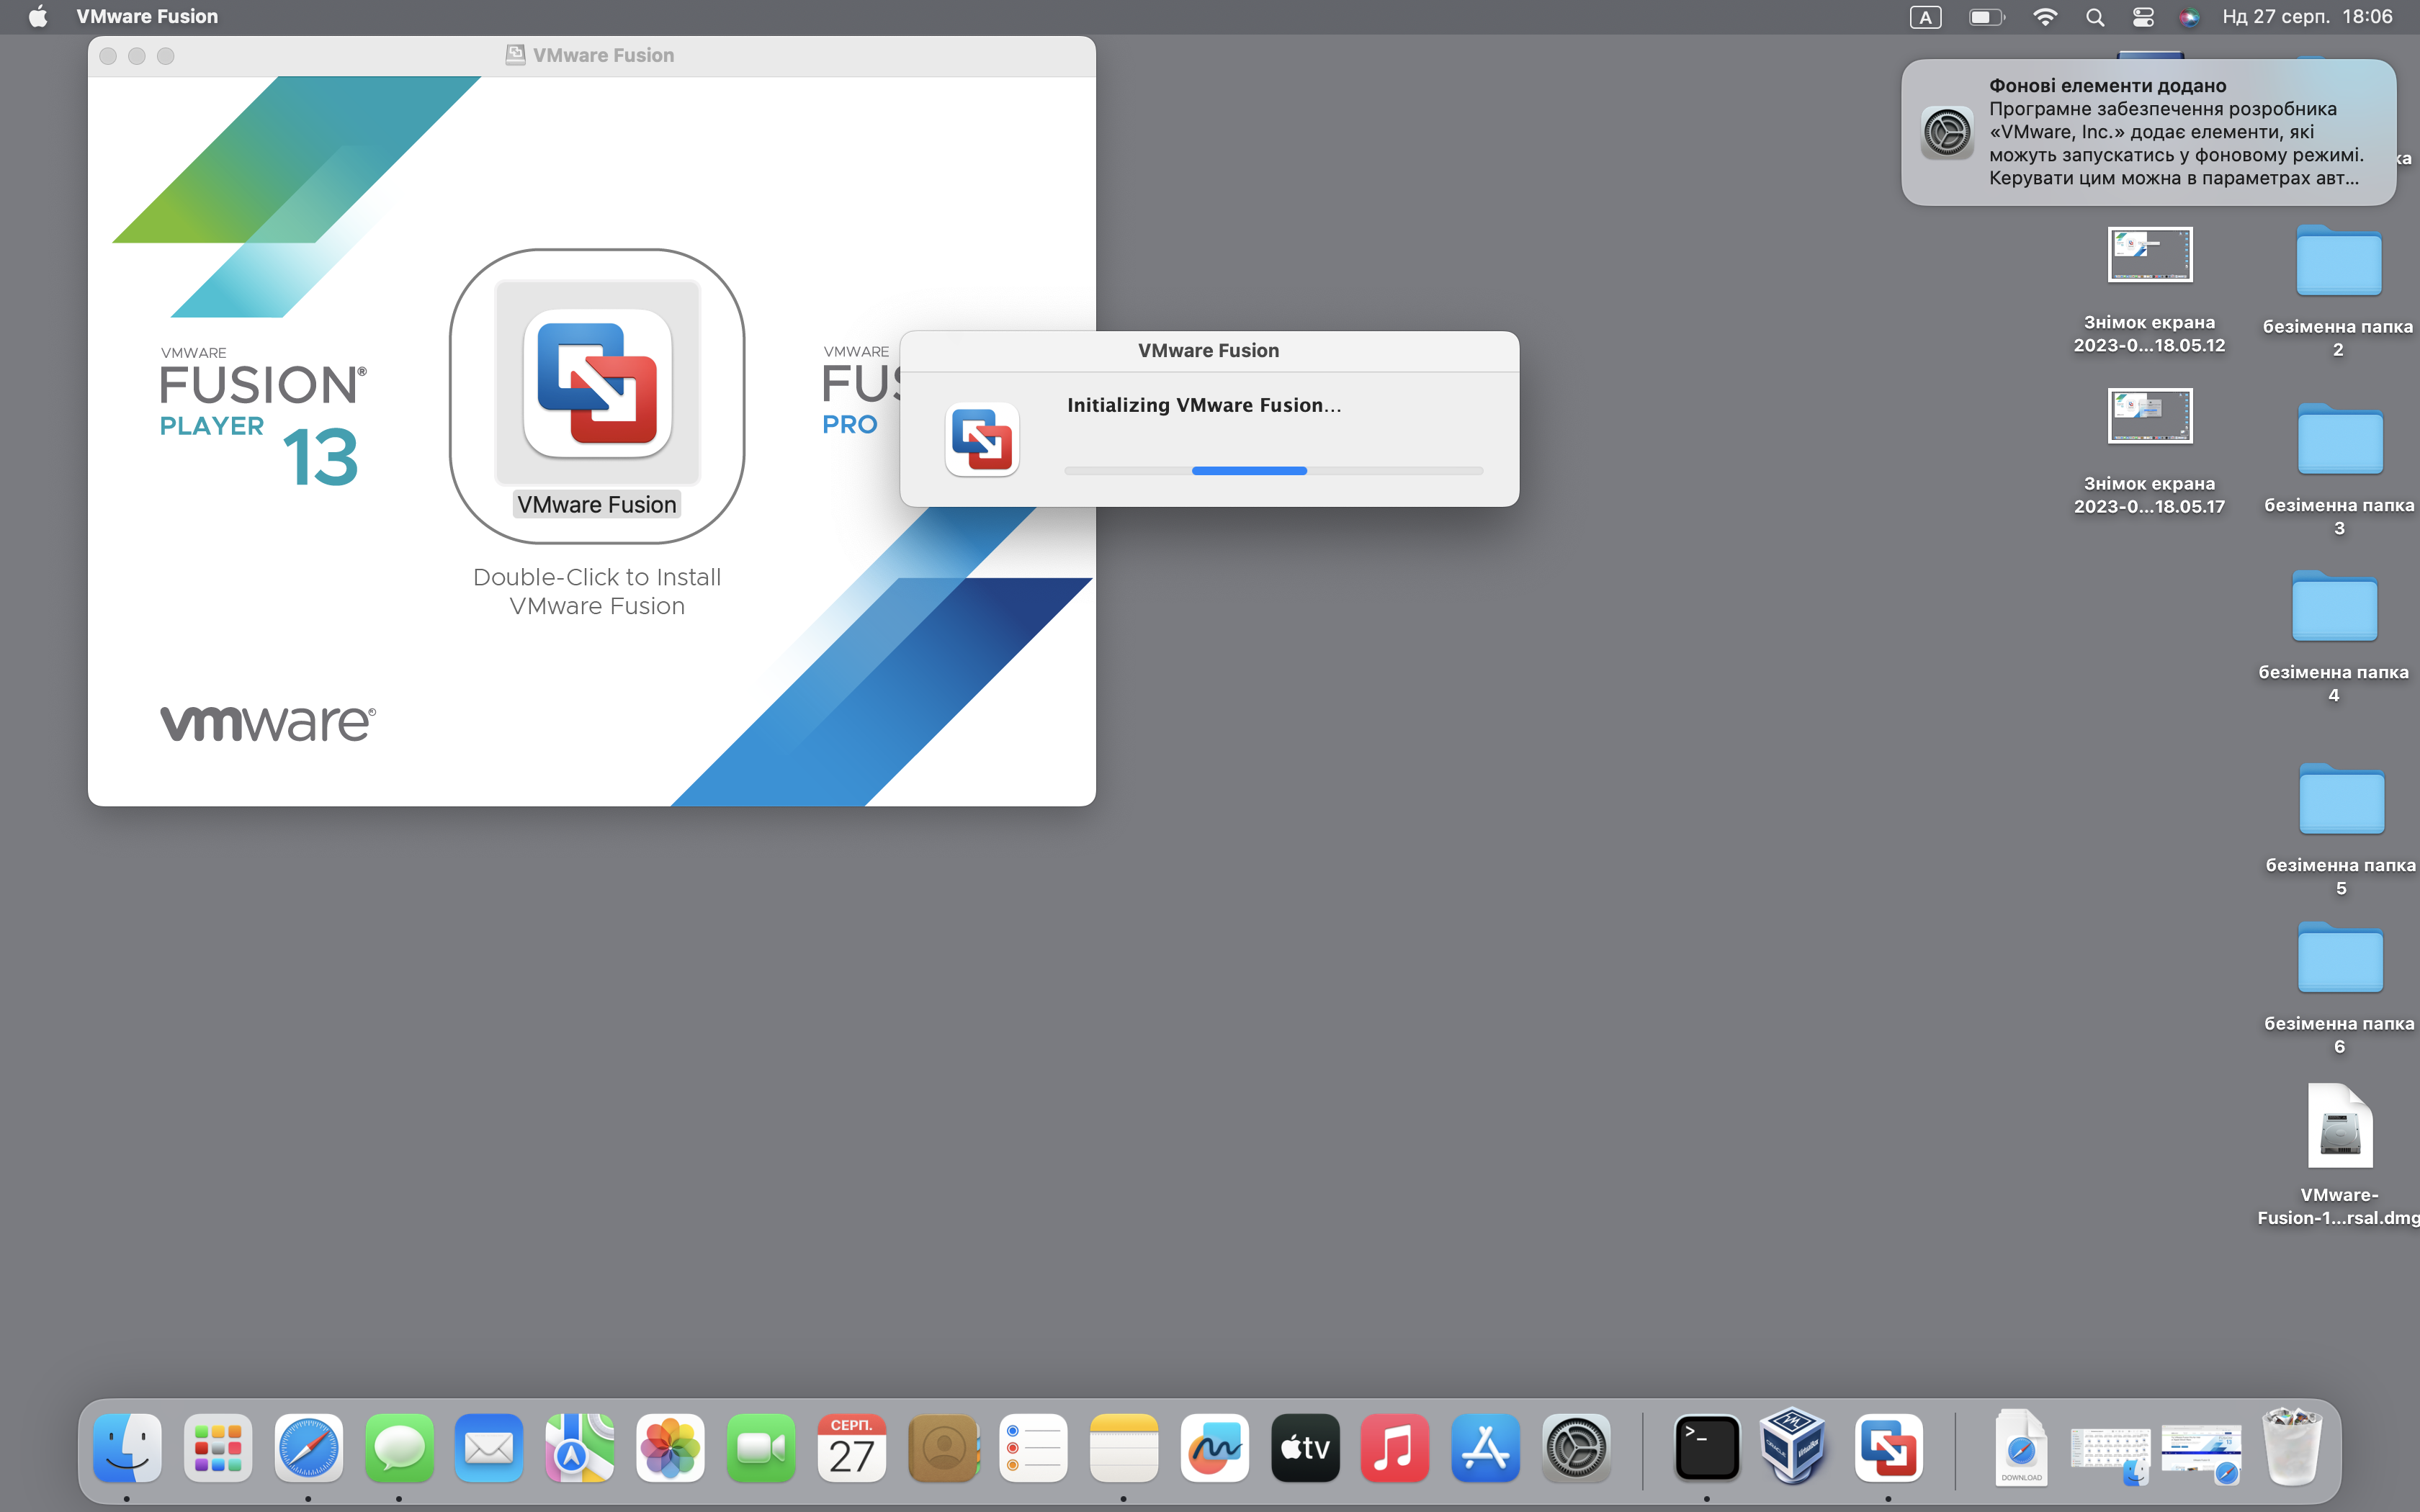
Task: Click the VMware Fusion icon in progress dialog
Action: (x=982, y=440)
